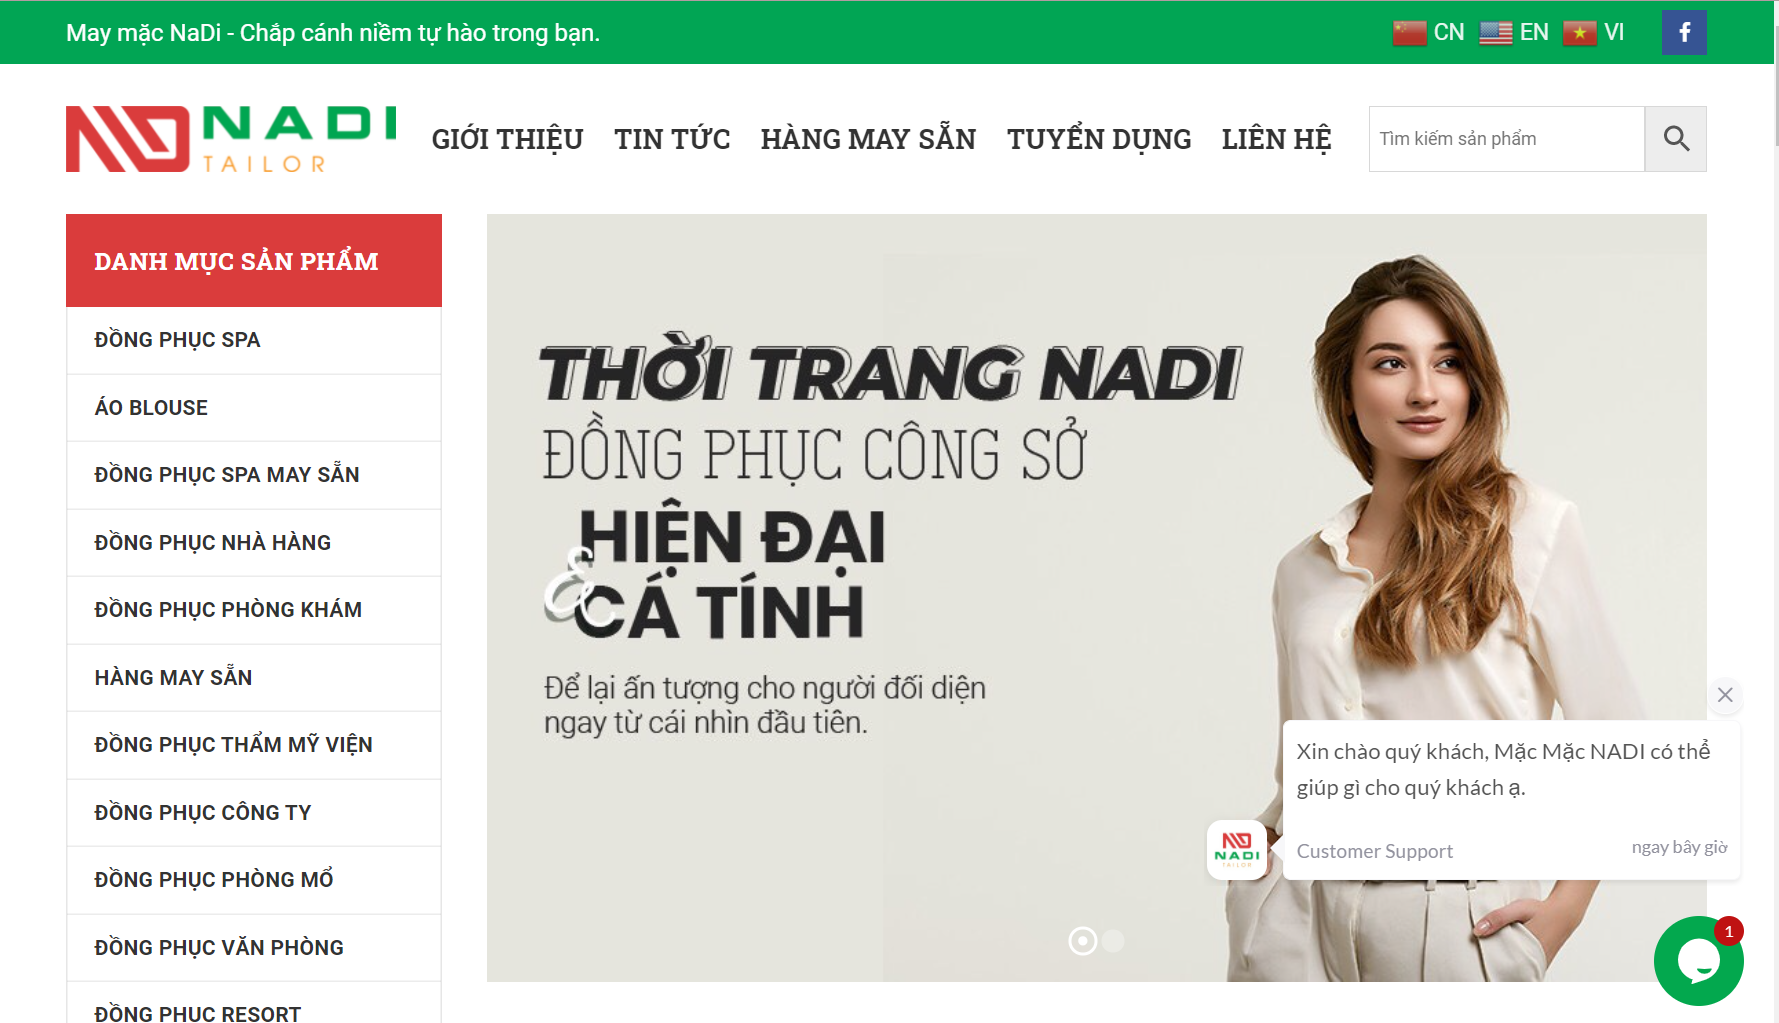Screen dimensions: 1779x1023
Task: Select Vietnamese flag VI language
Action: click(1594, 33)
